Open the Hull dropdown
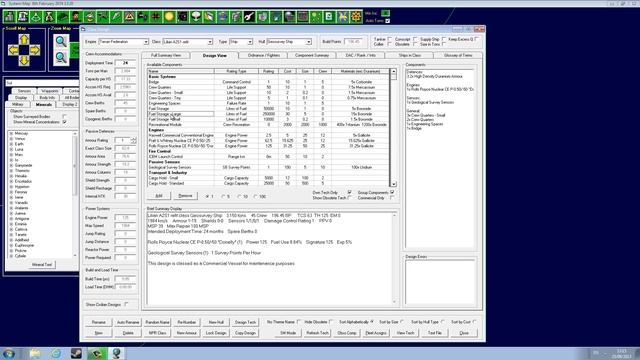640x360 pixels. 309,42
